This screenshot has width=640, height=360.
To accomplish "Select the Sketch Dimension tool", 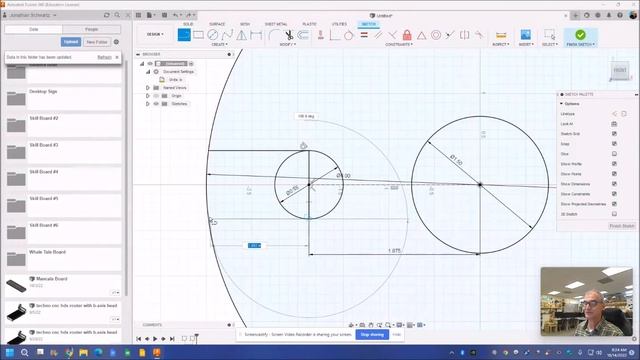I will [x=256, y=35].
